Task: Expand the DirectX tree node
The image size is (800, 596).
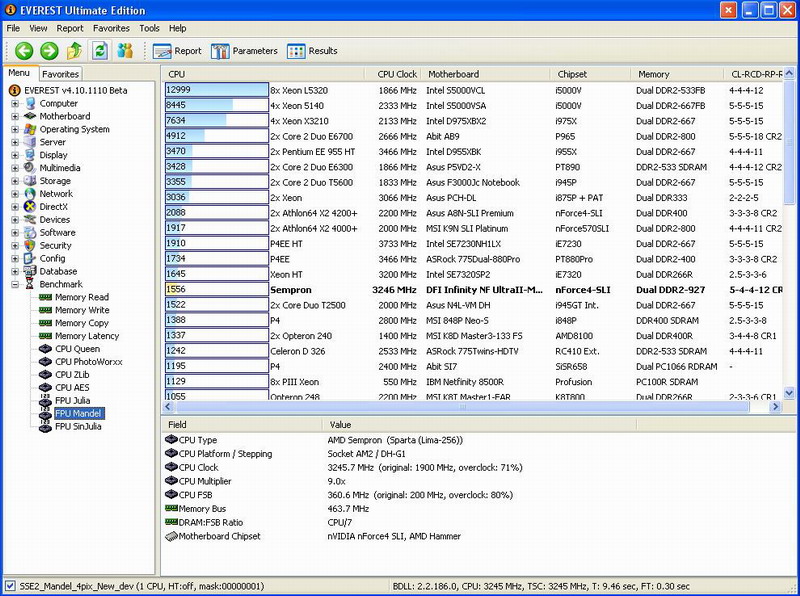Action: click(x=15, y=207)
